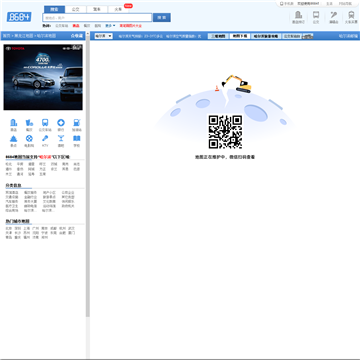Click the favorites button in blue sidebar bar
Screen dimensions: 360x360
coord(76,36)
